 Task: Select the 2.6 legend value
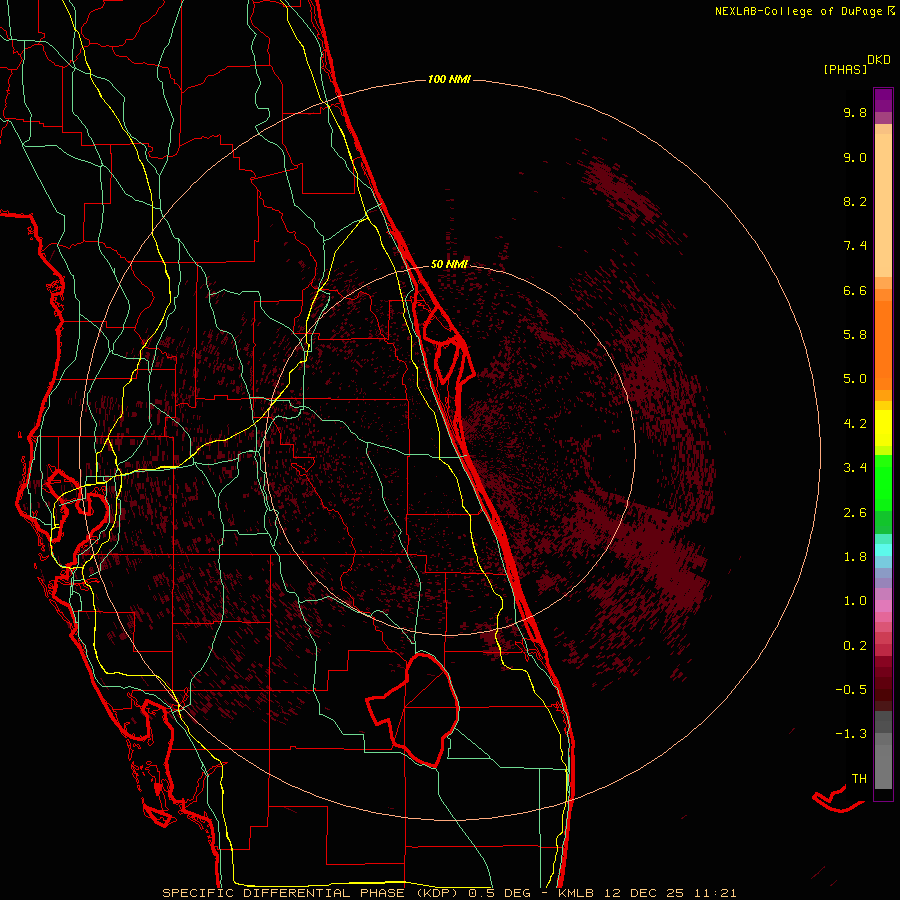coord(855,513)
